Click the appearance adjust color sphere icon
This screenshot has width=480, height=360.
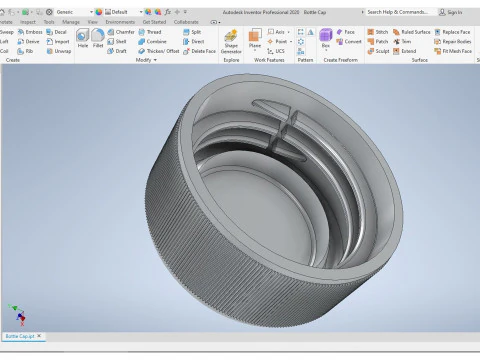148,12
